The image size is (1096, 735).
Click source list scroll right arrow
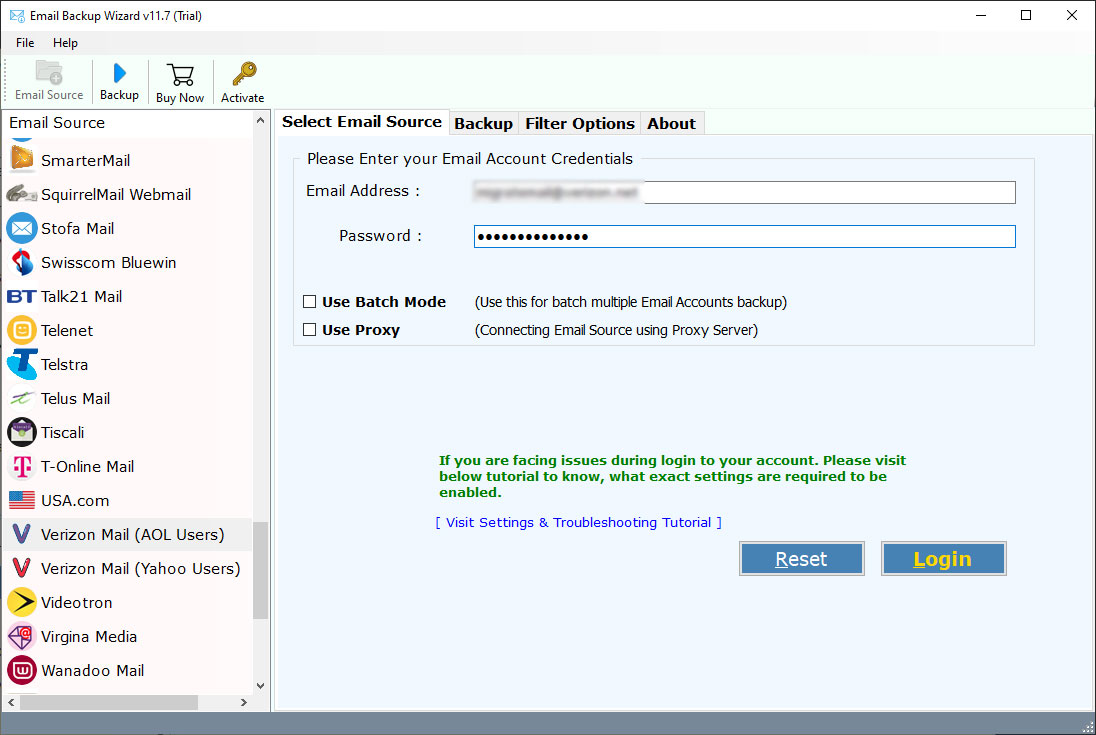[x=244, y=702]
